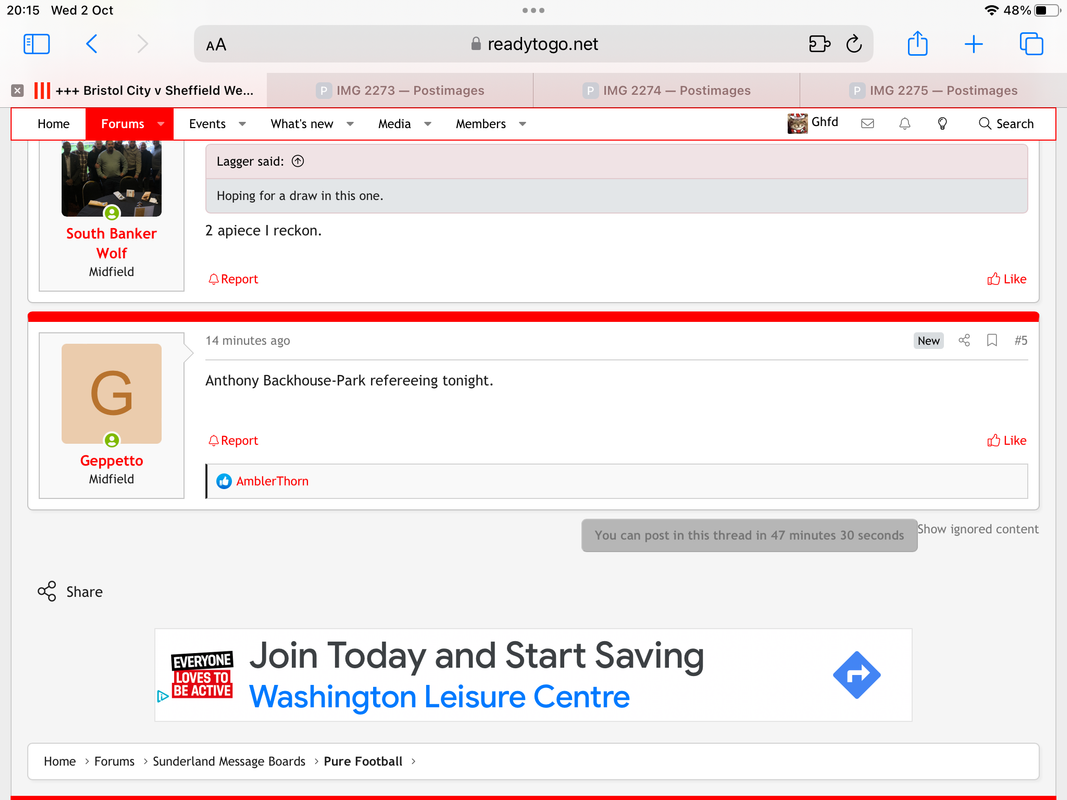The height and width of the screenshot is (800, 1067).
Task: Report Geppetto's post
Action: pyautogui.click(x=233, y=441)
